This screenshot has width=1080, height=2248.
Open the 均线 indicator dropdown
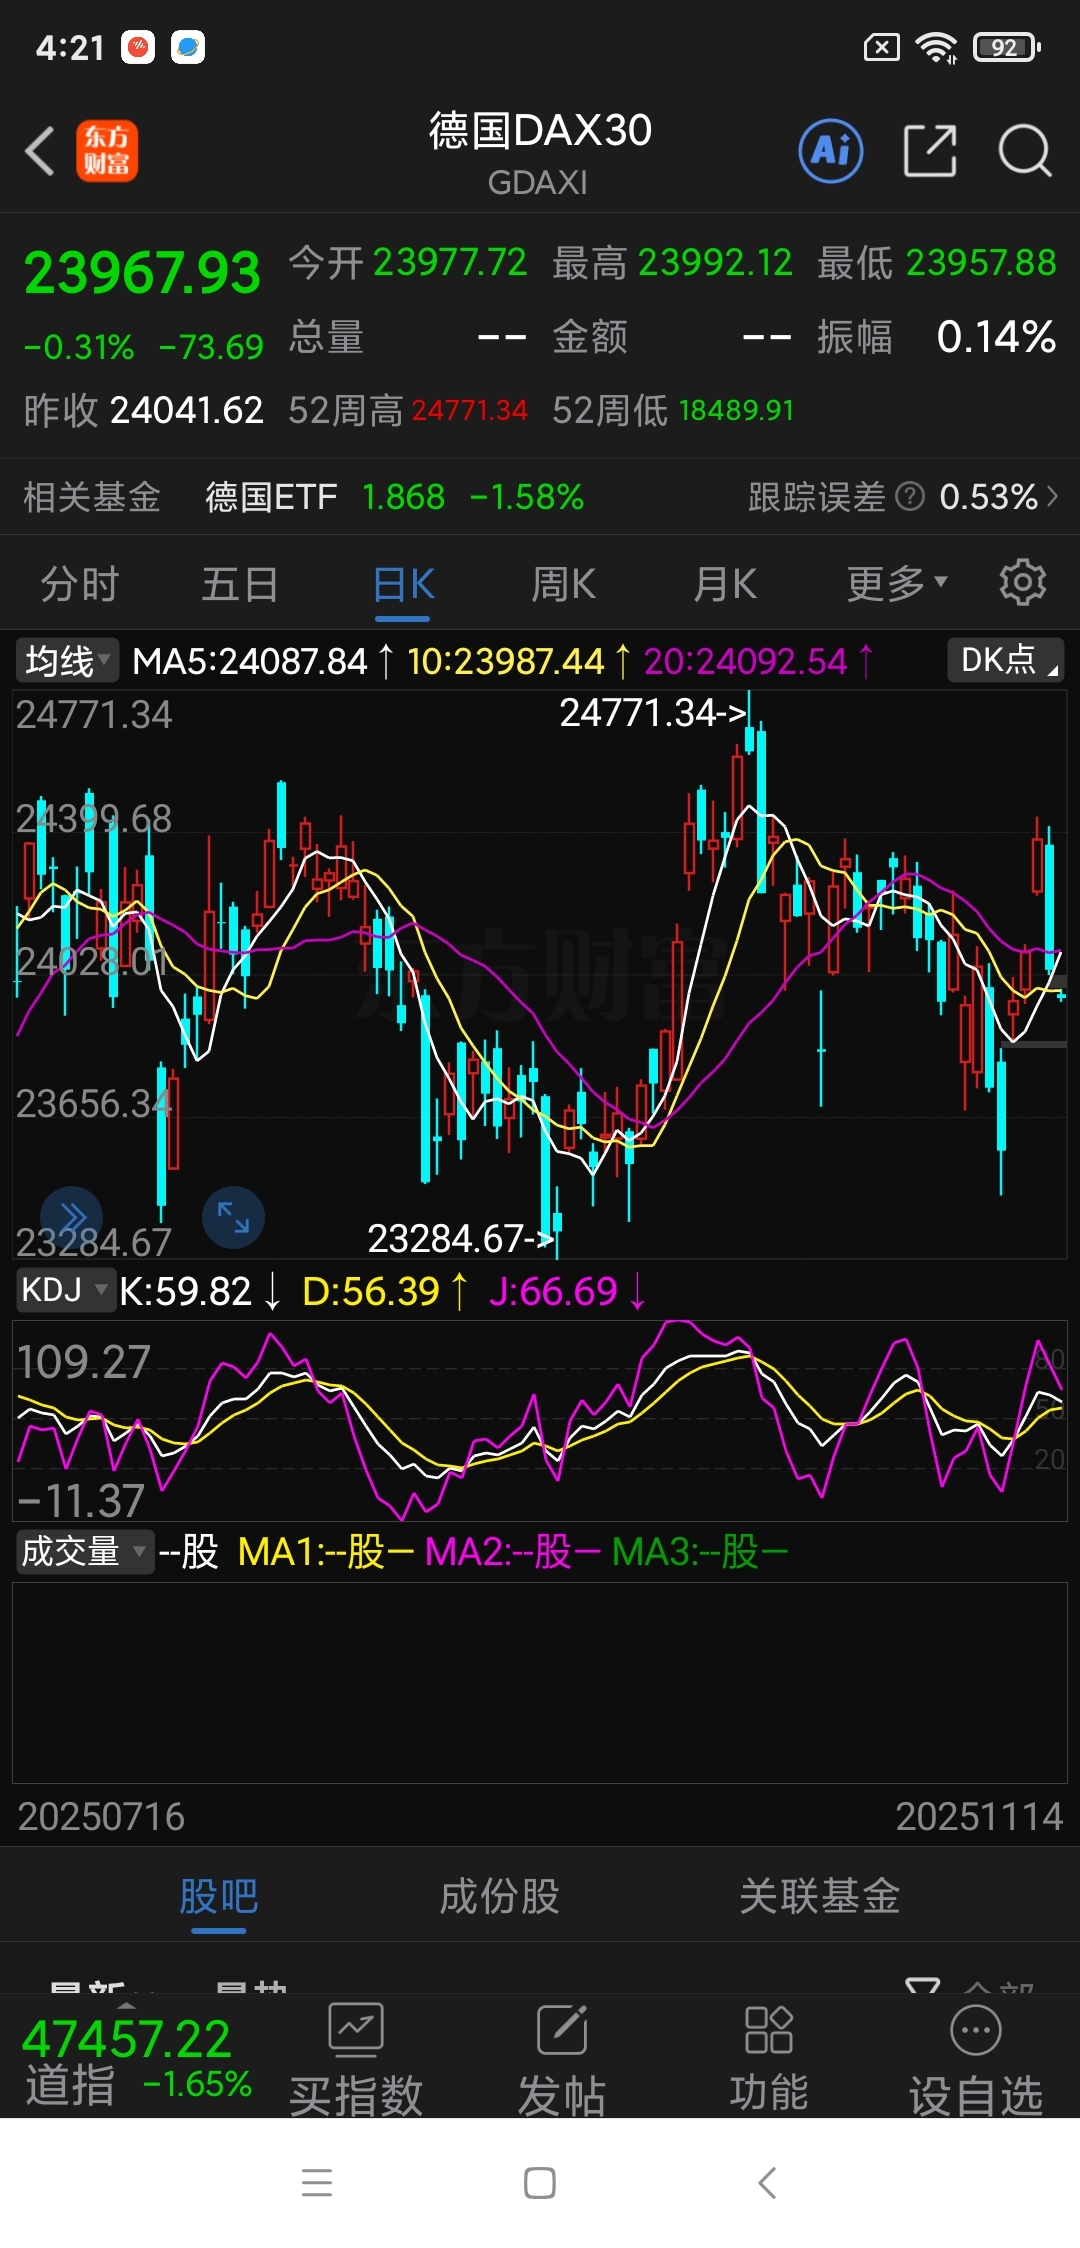point(67,661)
